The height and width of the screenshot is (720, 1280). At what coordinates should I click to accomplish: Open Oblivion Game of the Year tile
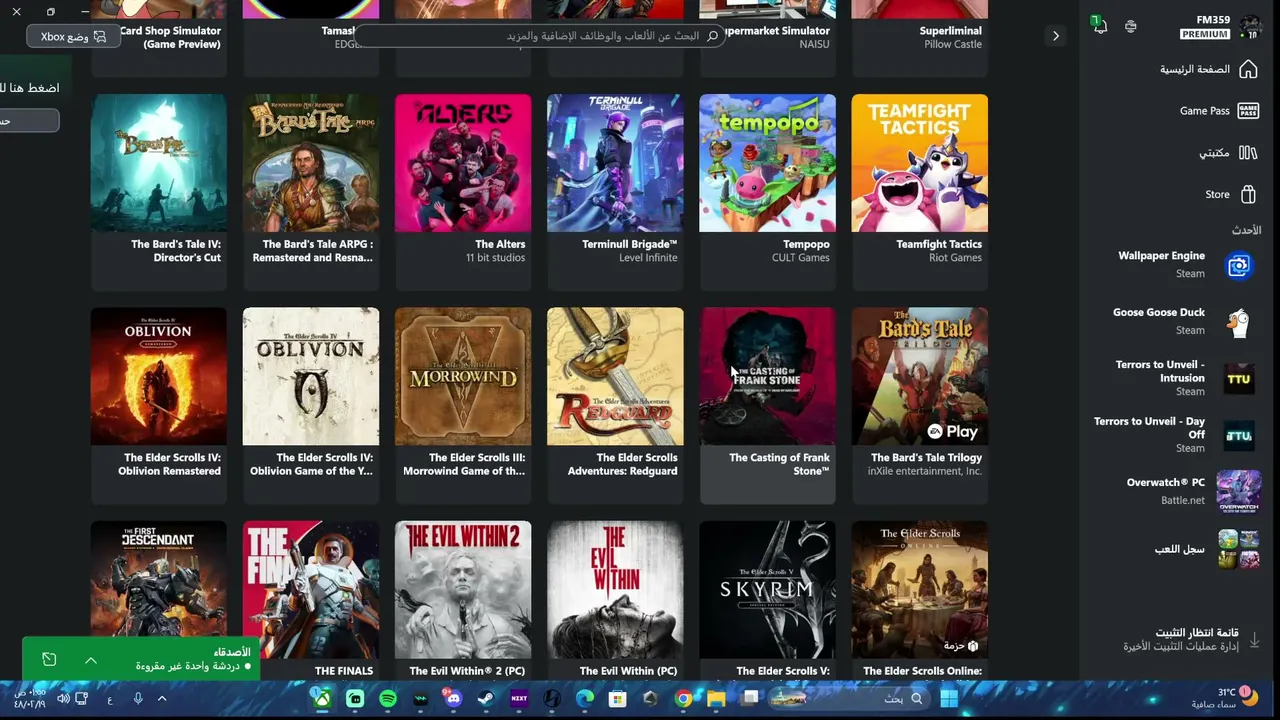click(311, 404)
